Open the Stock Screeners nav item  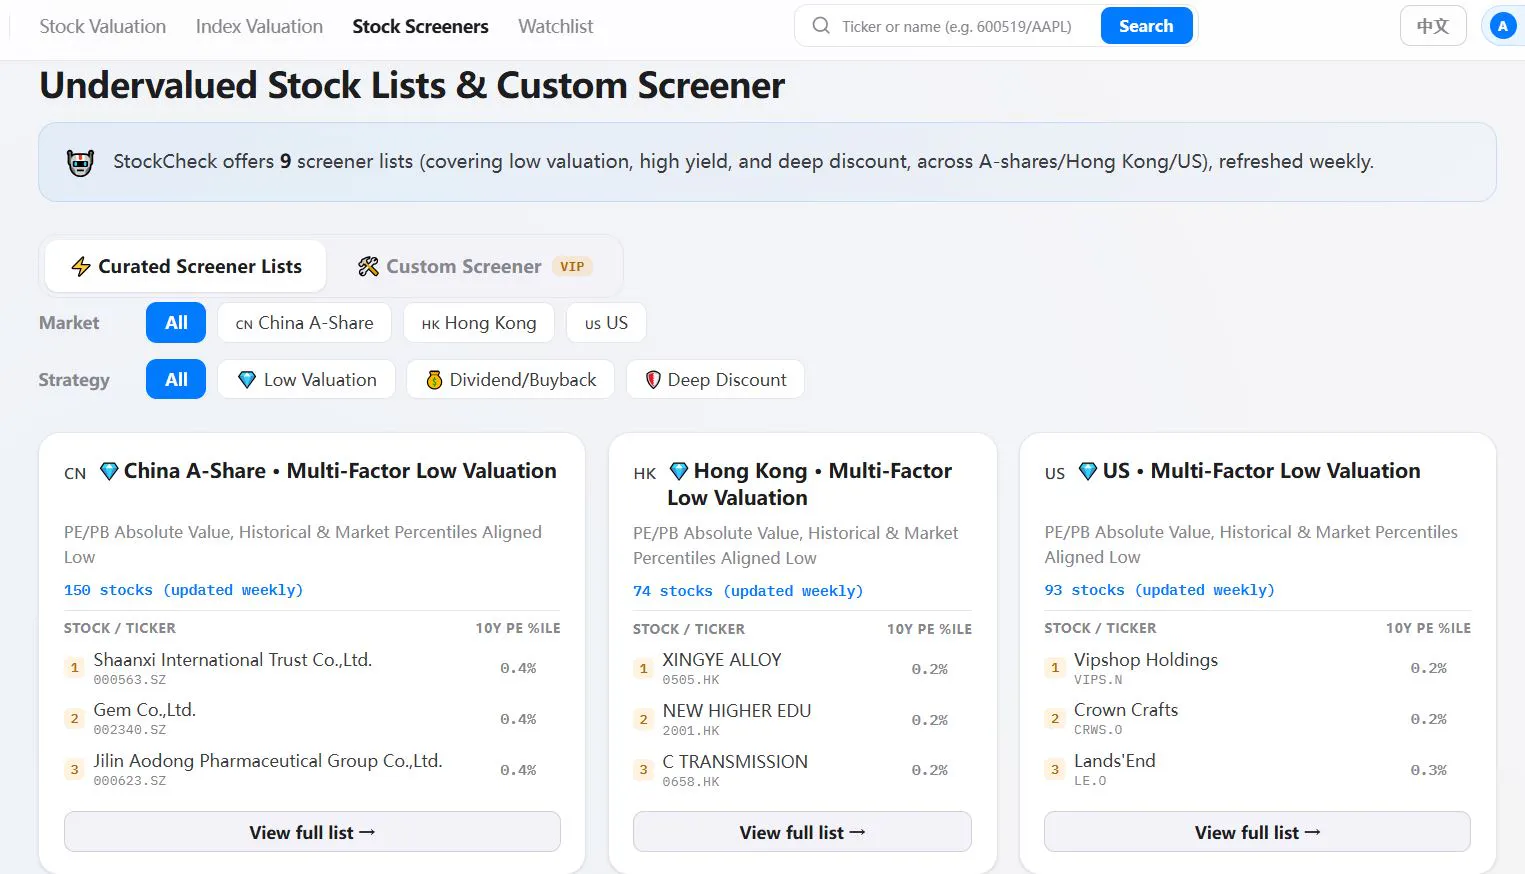(x=420, y=27)
